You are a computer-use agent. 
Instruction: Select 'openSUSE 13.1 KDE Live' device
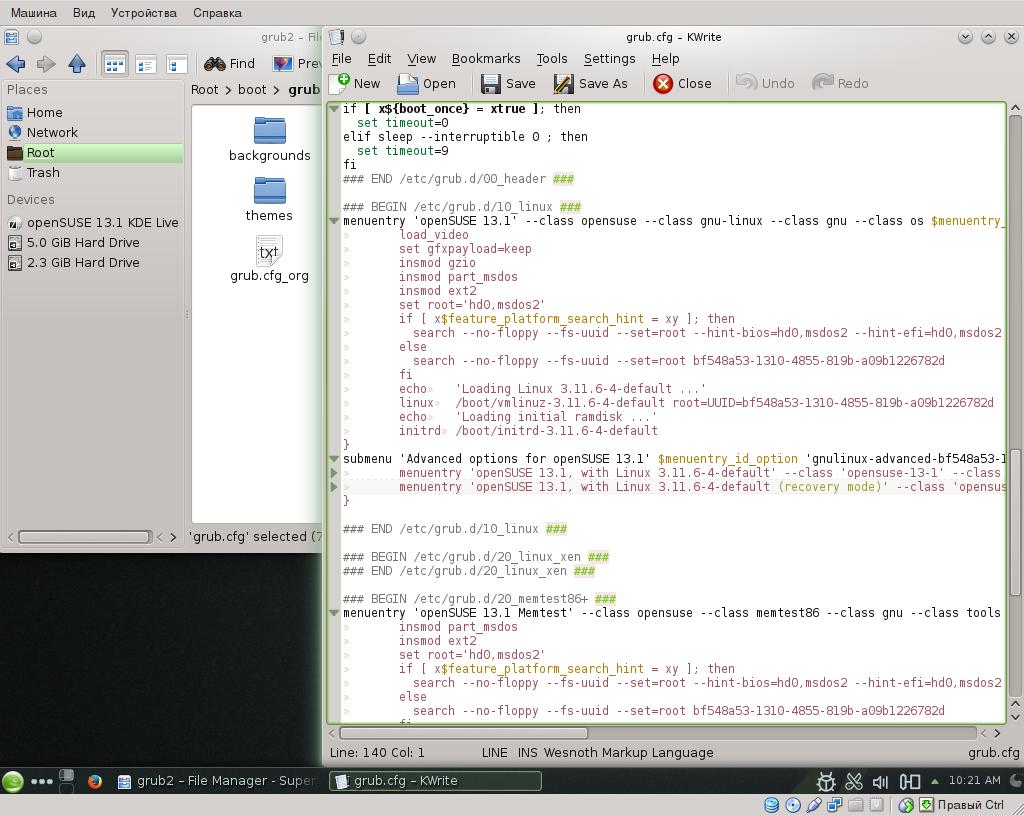coord(102,222)
